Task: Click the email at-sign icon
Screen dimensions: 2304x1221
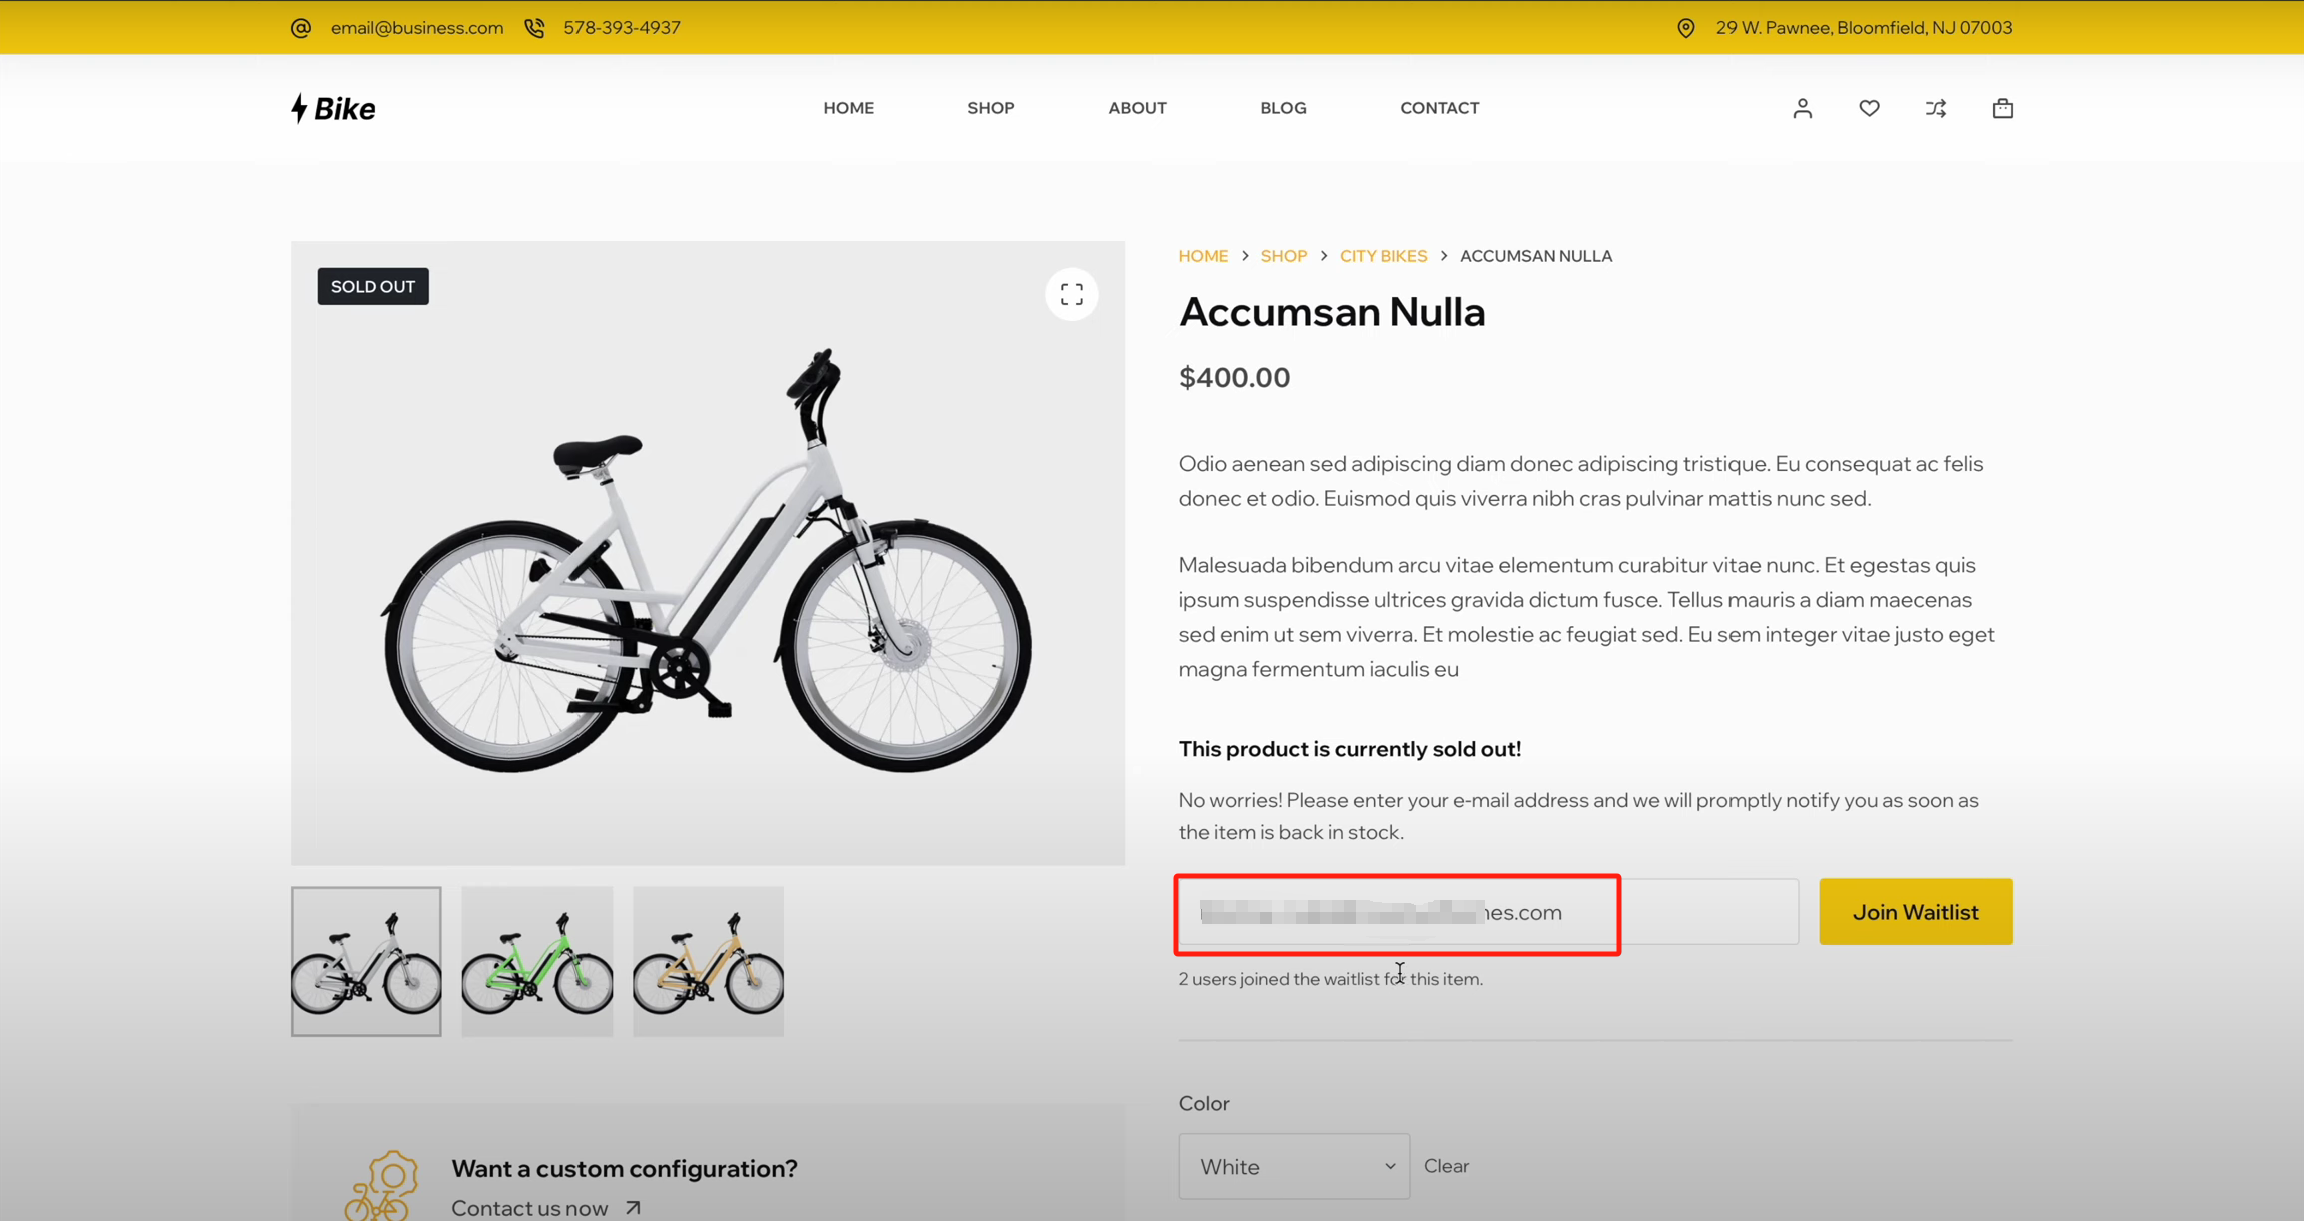Action: [301, 28]
